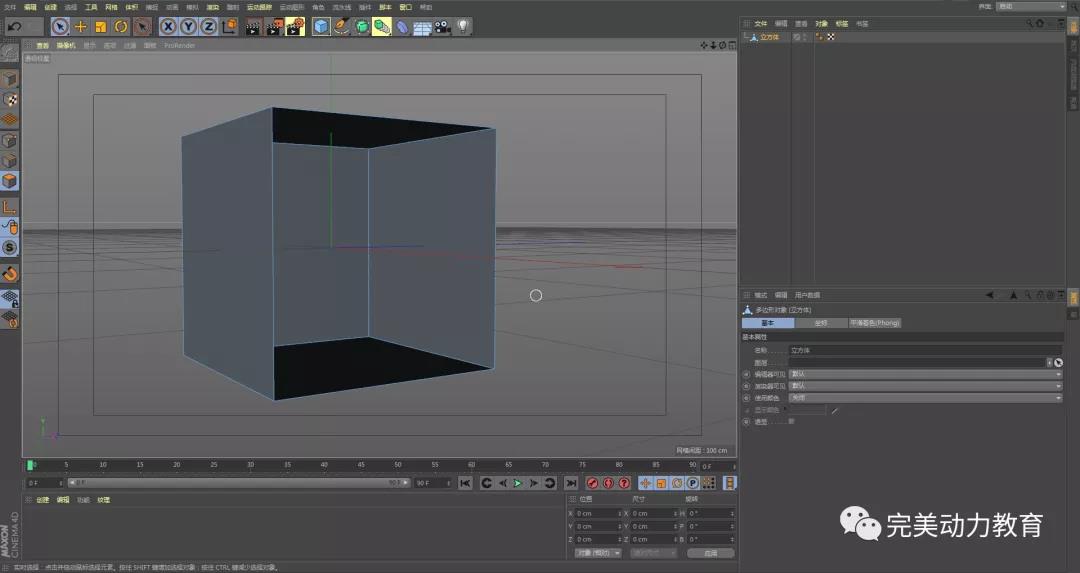Viewport: 1080px width, 573px height.
Task: Click the Camera object icon
Action: (441, 26)
